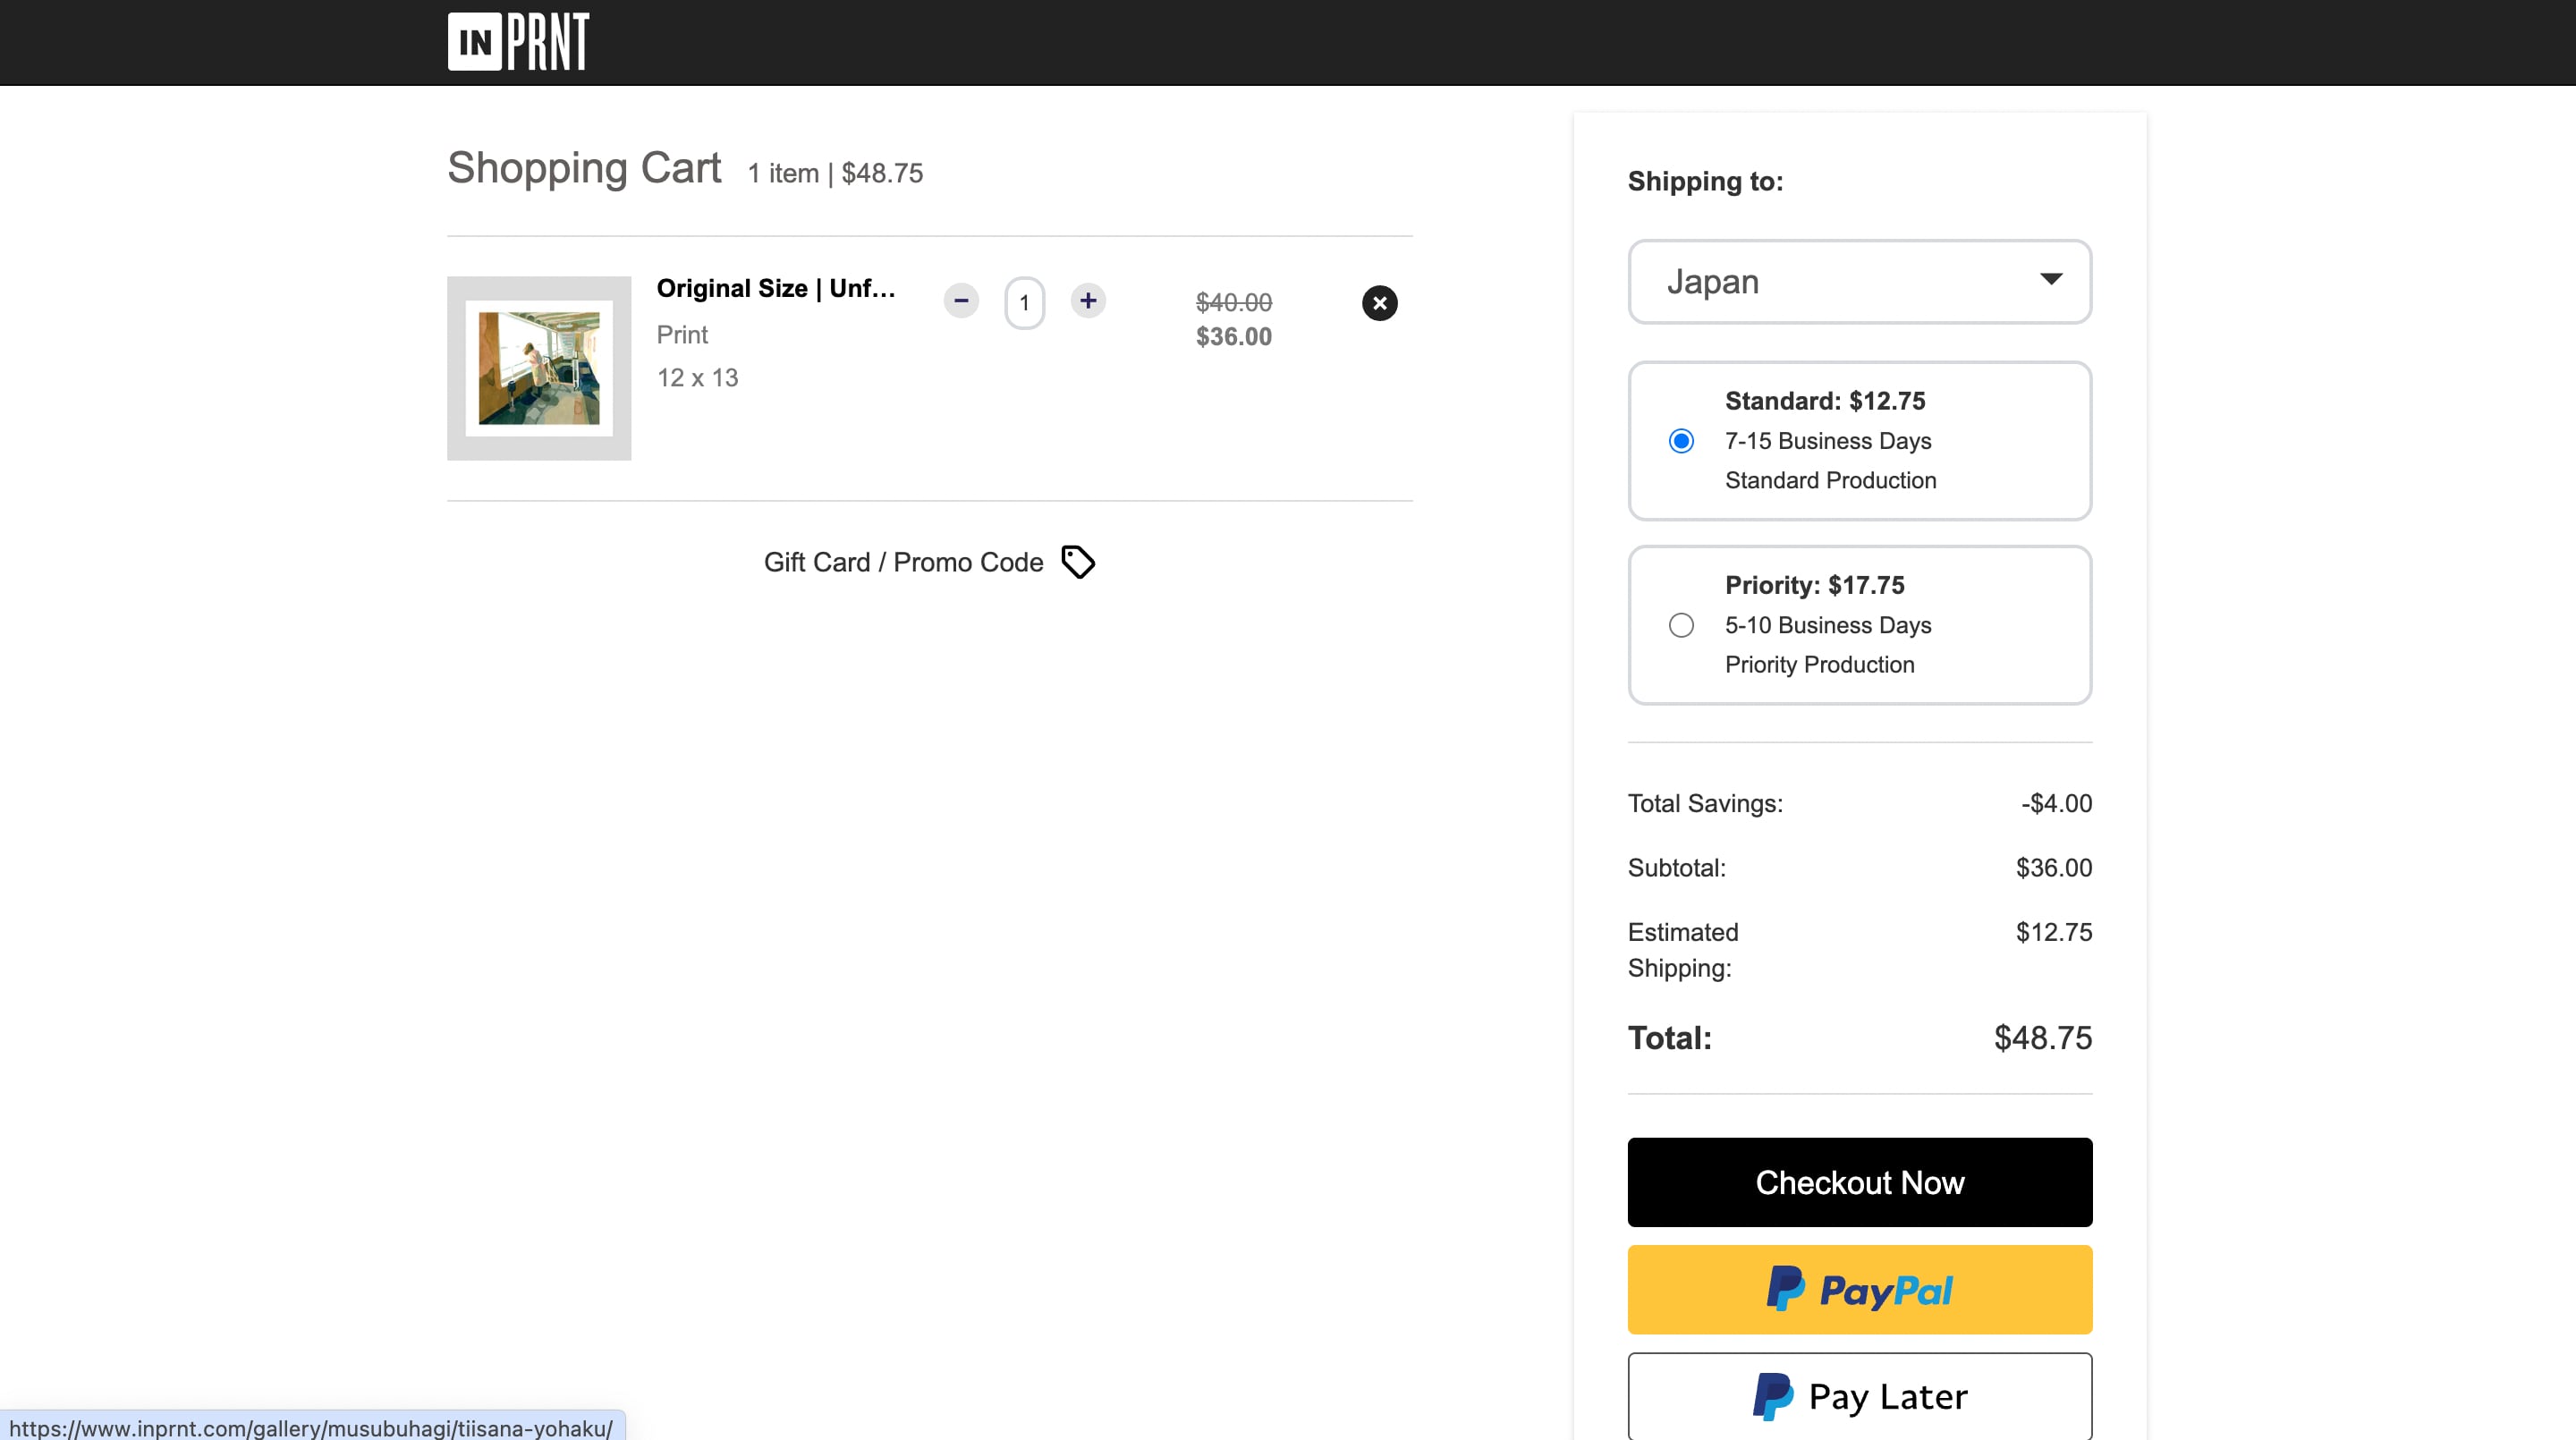Screen dimensions: 2576x1440
Task: Remove the print from cart
Action: [x=1379, y=303]
